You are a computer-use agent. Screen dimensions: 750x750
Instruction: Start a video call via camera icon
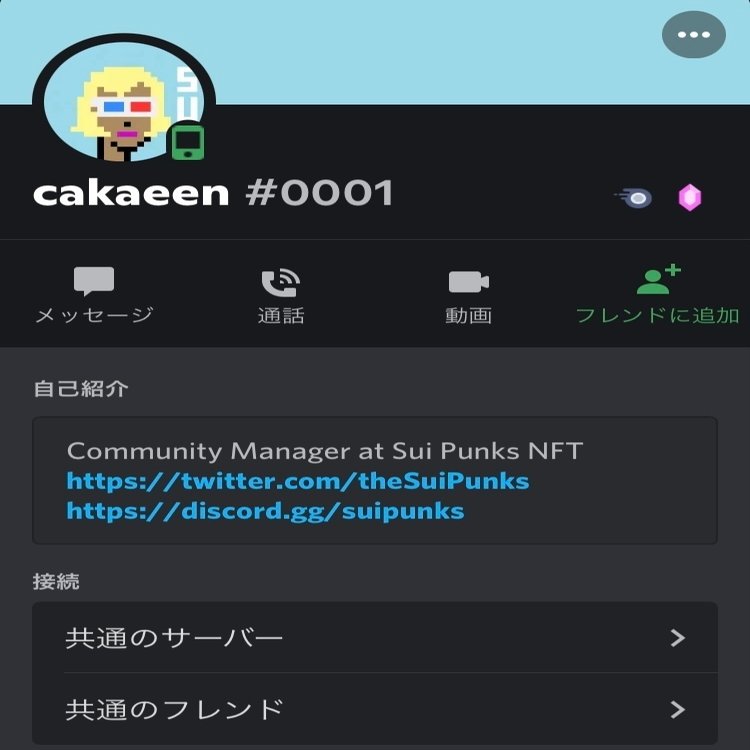(x=468, y=282)
